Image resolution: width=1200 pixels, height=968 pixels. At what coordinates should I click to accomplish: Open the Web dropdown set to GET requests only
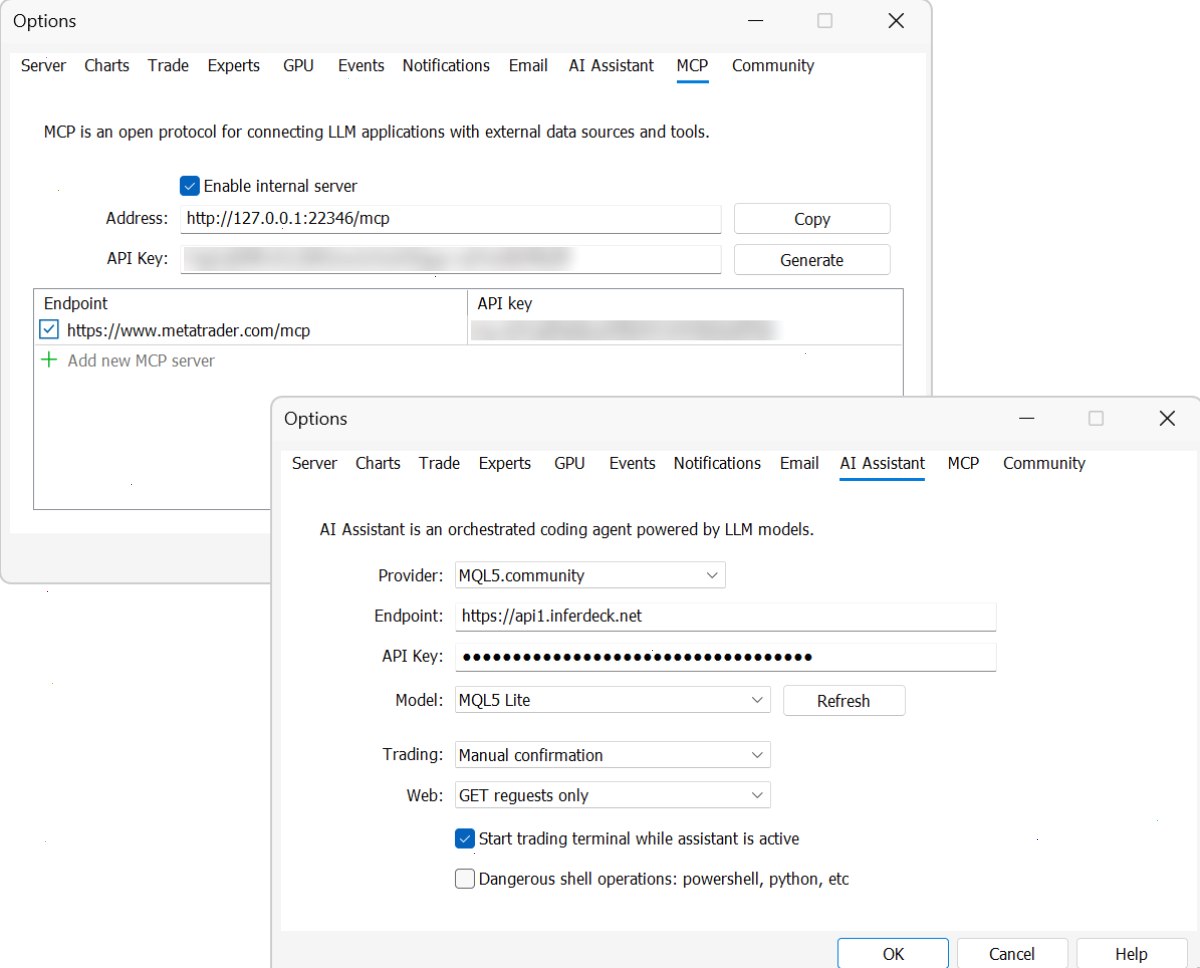612,795
